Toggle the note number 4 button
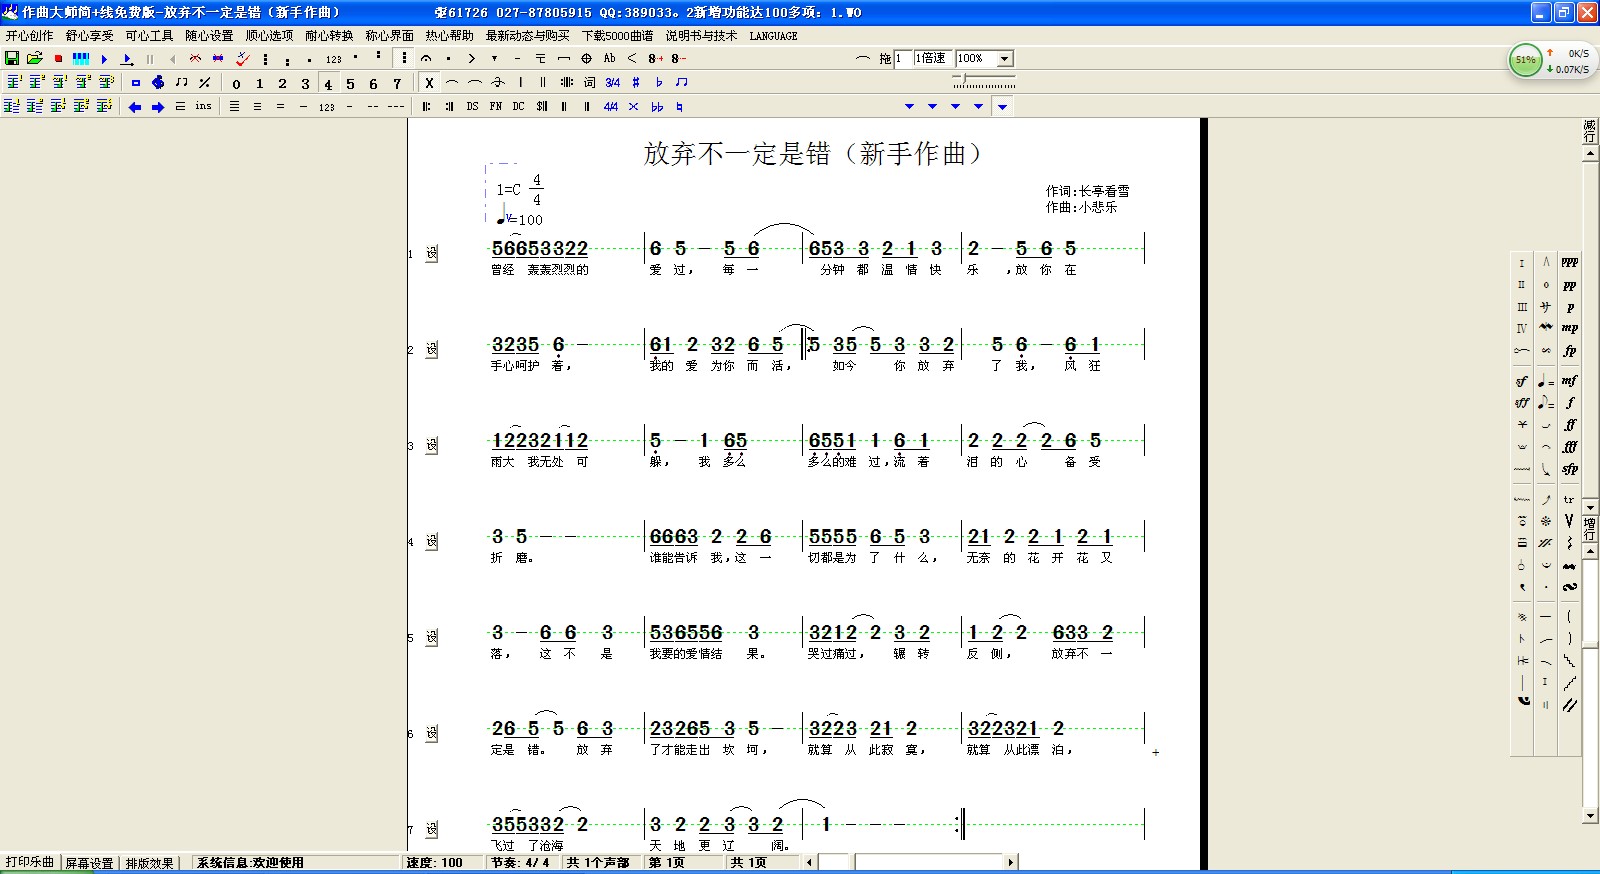 328,84
